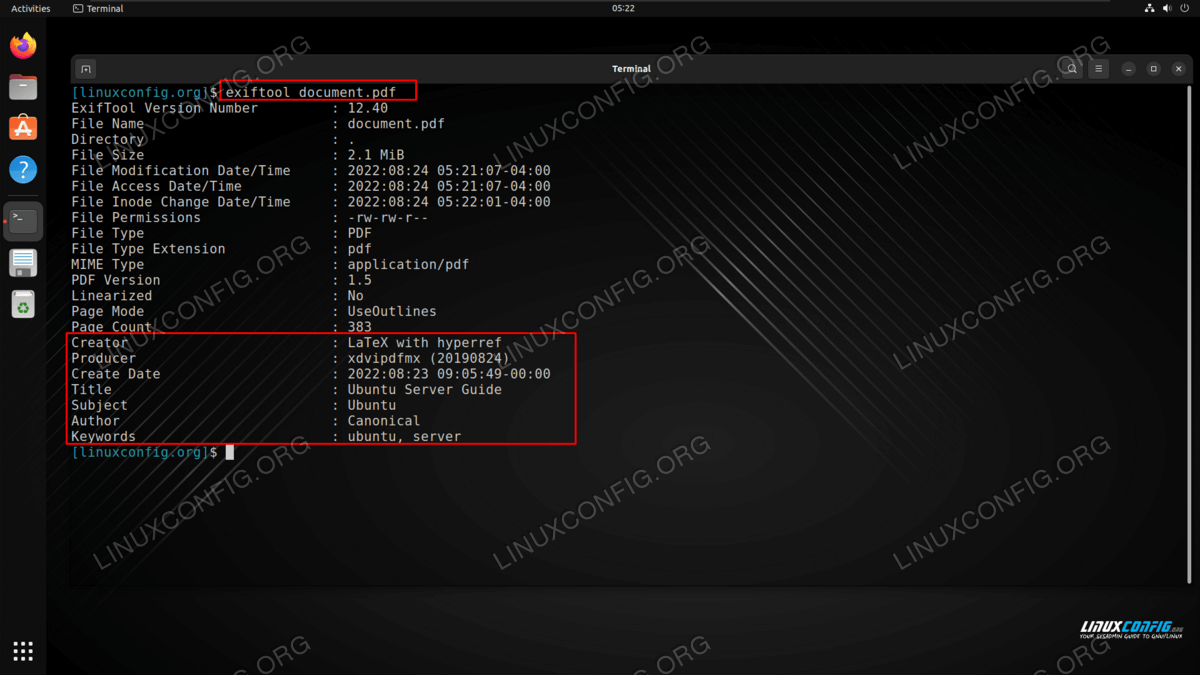
Task: Click the Producer value 'xdvipdfmx (20190824)'
Action: pos(429,358)
